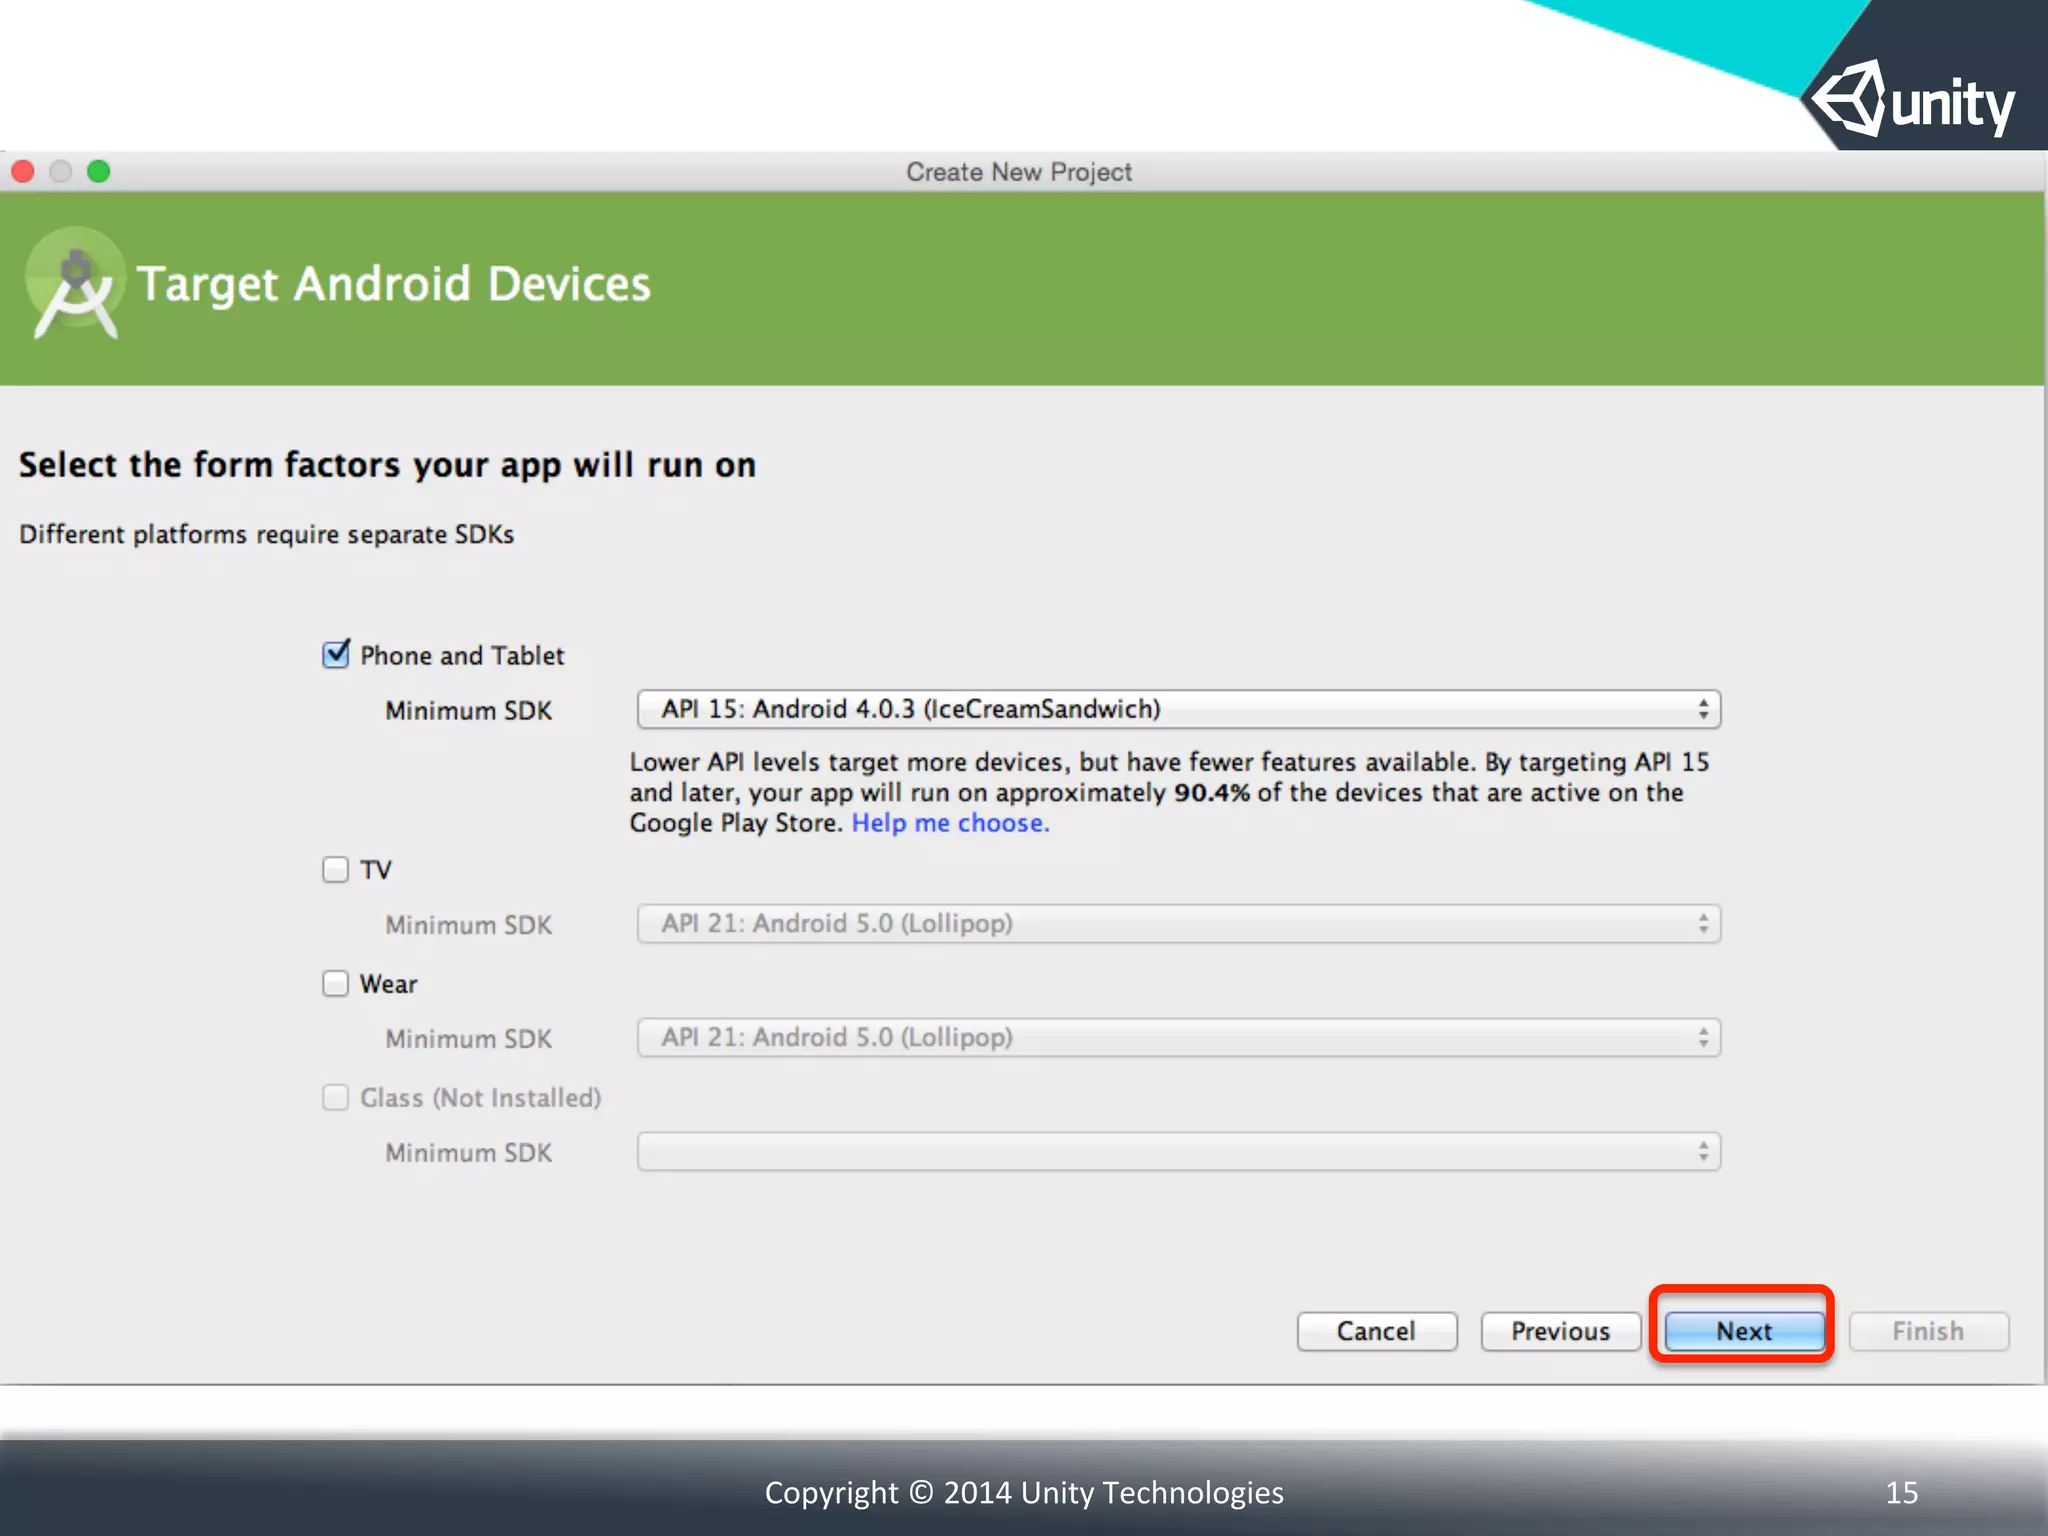
Task: Open the Glass Minimum SDK dropdown
Action: click(x=1178, y=1152)
